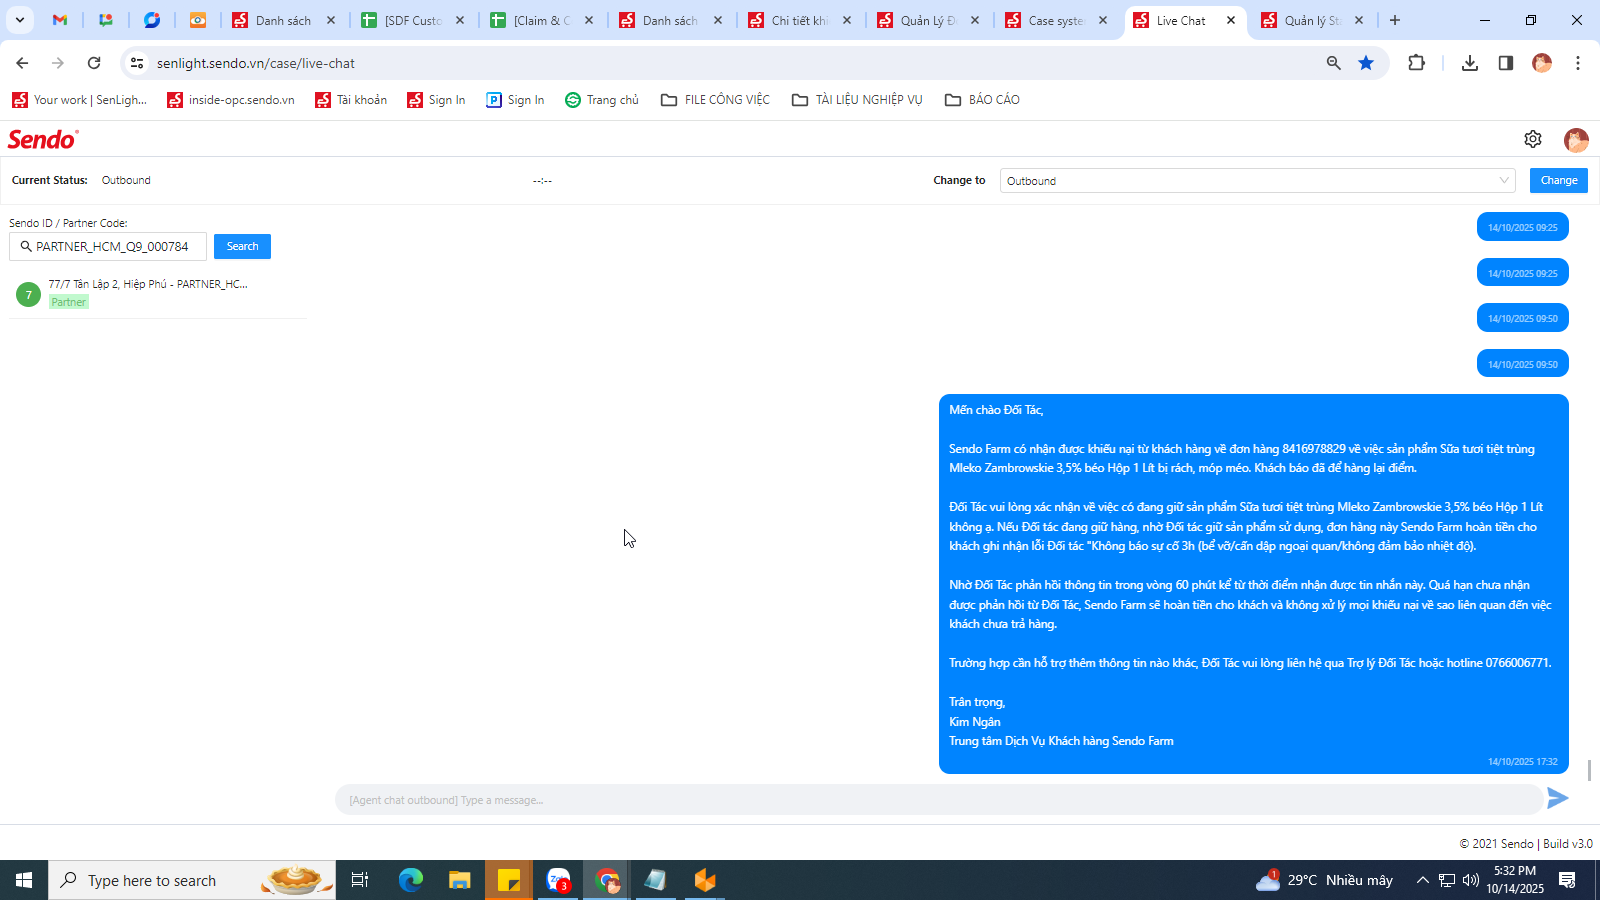Bookmark this page with the star icon
Screen dimensions: 1600x900
coord(1366,63)
